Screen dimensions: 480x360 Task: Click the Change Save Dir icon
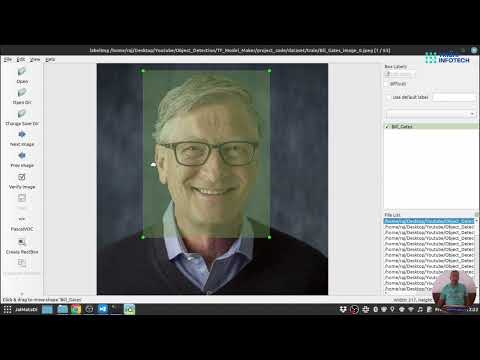pos(22,114)
